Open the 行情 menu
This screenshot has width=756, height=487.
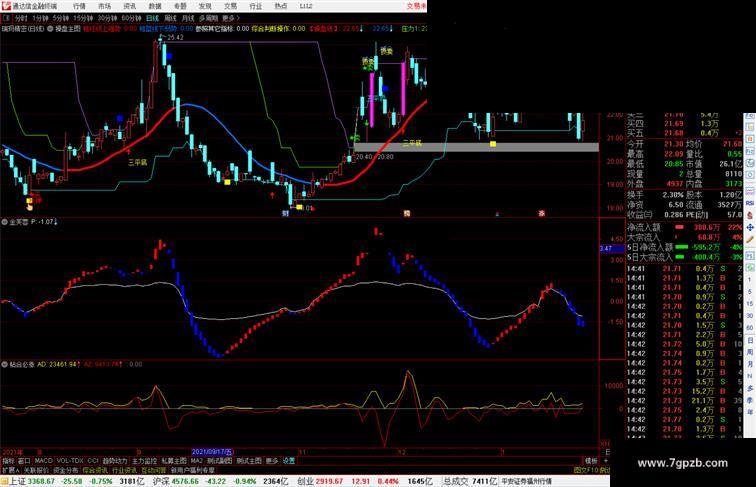point(79,6)
